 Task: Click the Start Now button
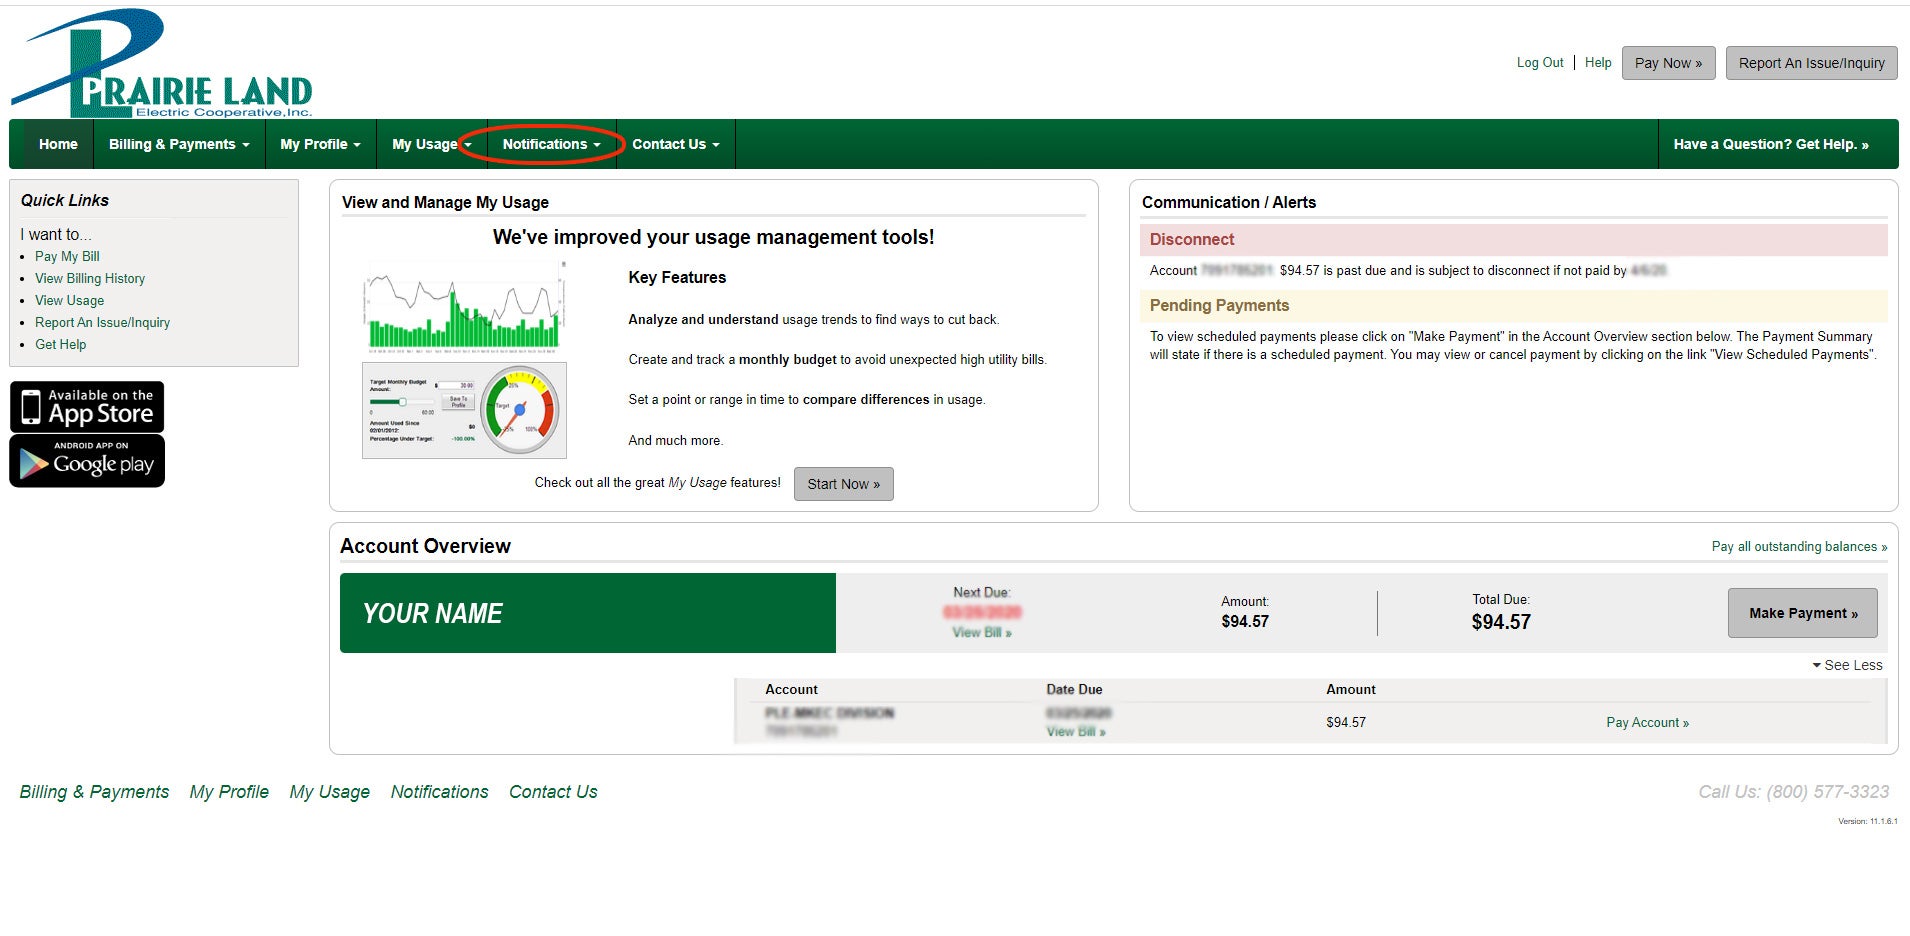843,484
